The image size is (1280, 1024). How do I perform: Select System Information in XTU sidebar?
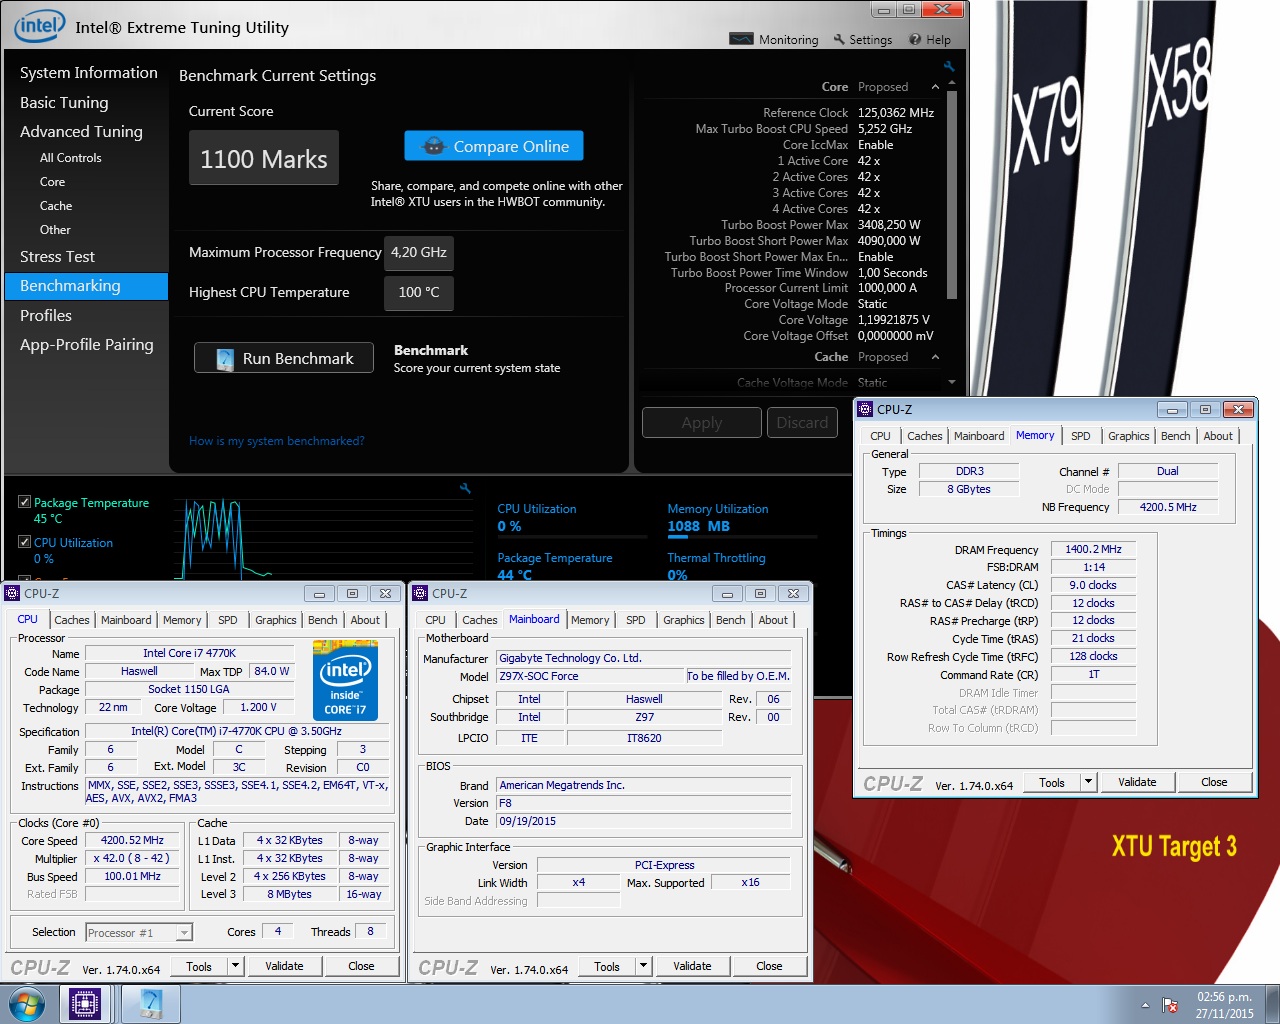(x=88, y=73)
